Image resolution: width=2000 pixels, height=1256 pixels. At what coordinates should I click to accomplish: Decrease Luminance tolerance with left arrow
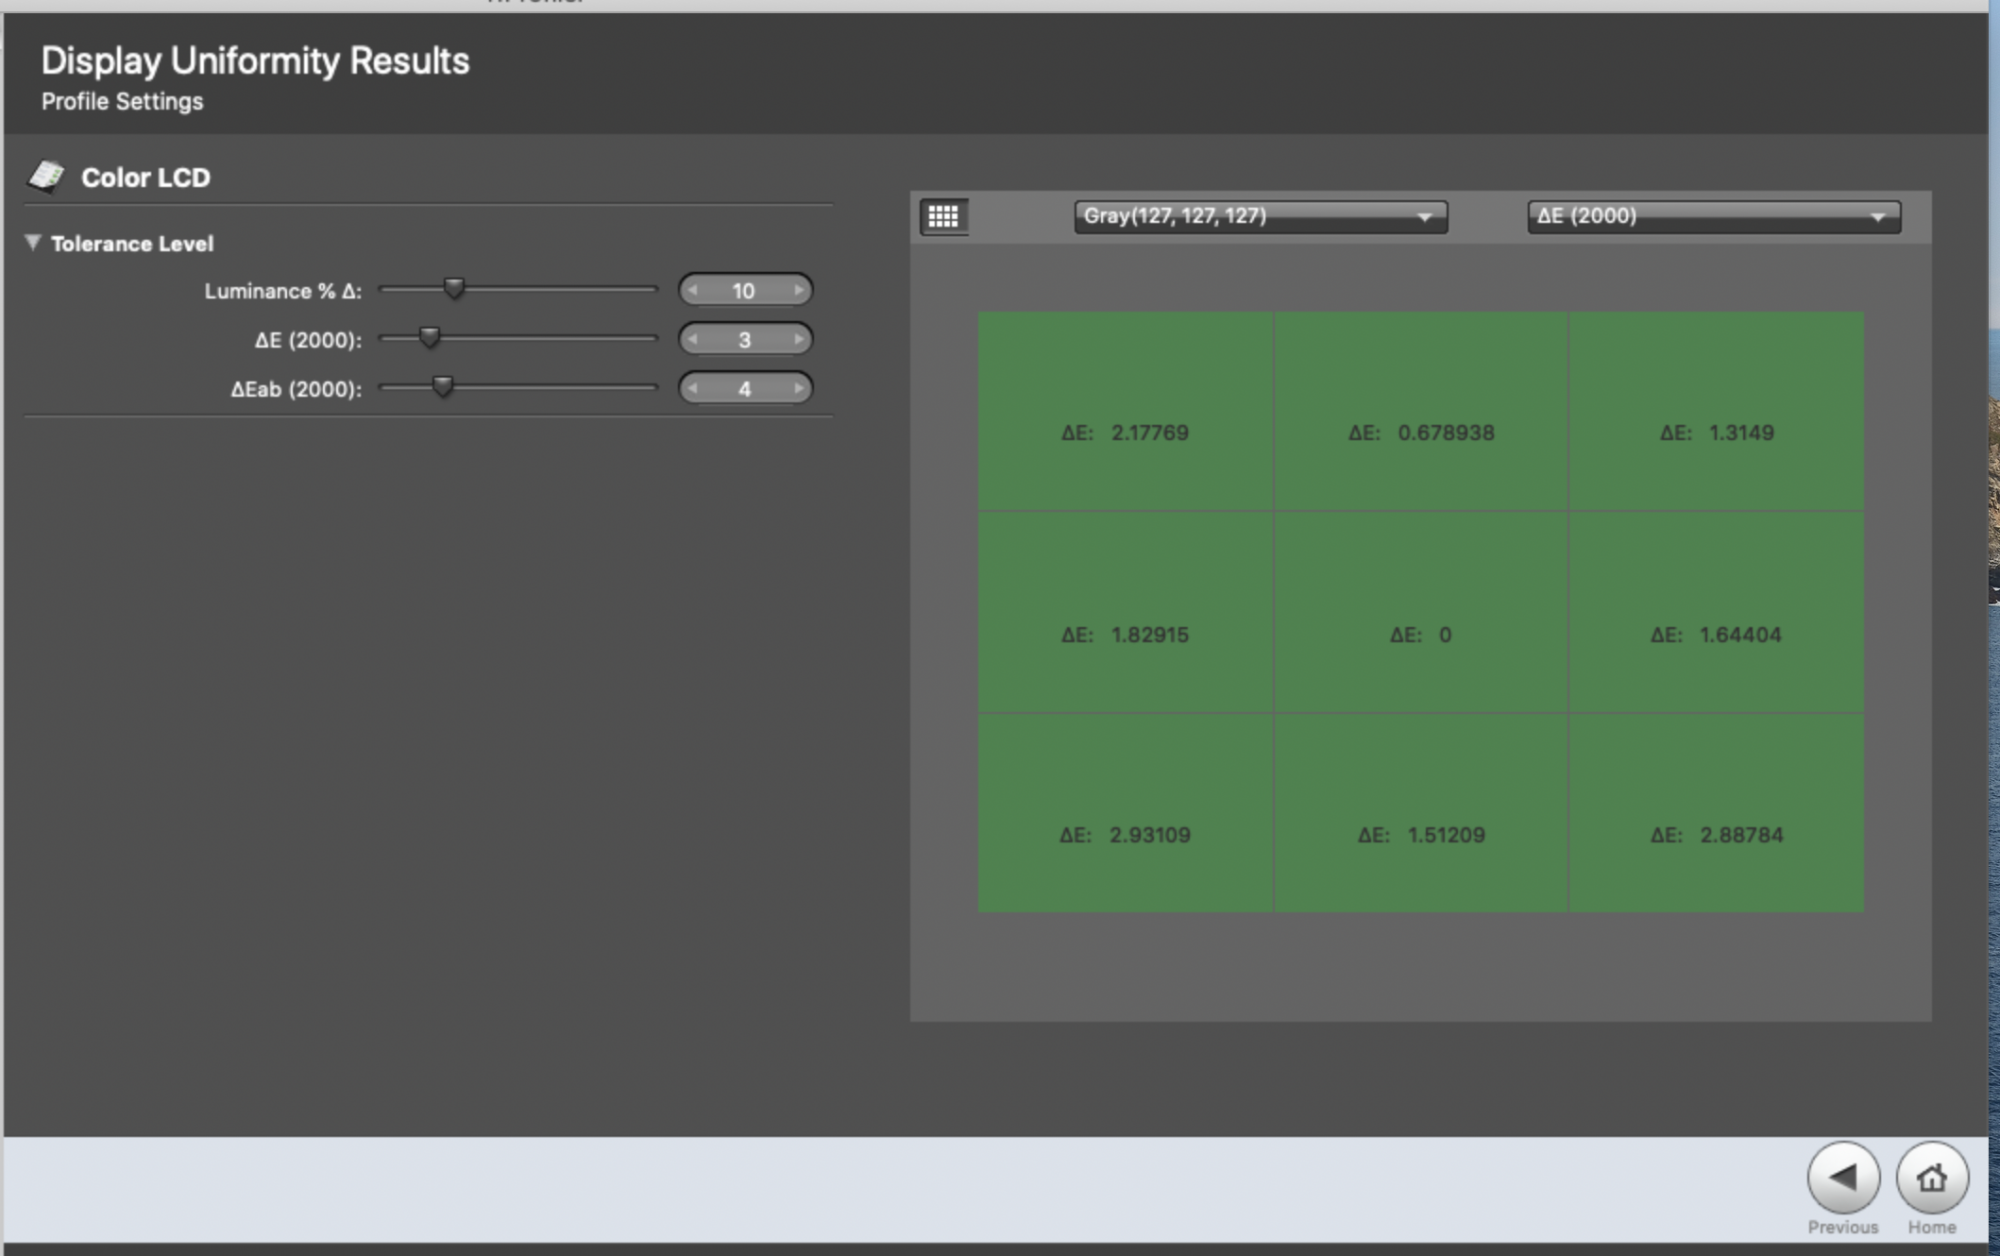693,290
